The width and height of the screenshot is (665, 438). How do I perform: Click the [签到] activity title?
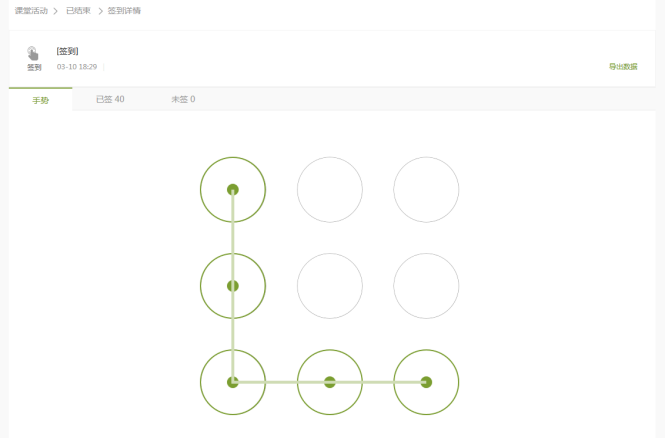click(x=67, y=51)
